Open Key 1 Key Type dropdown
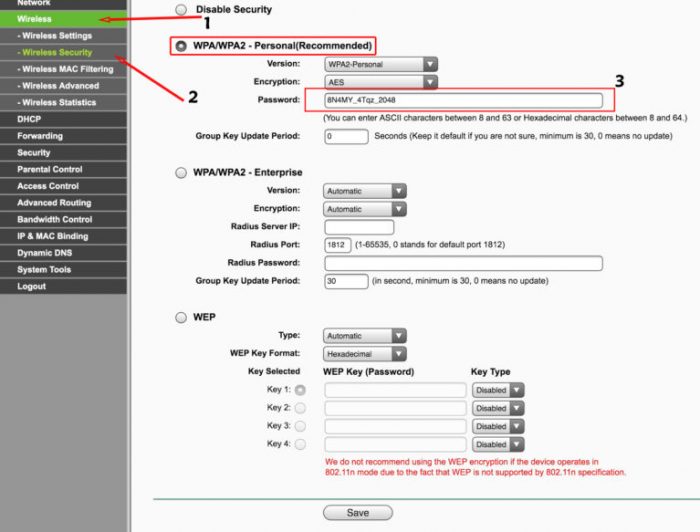Screen dimensions: 700x532 pyautogui.click(x=498, y=390)
